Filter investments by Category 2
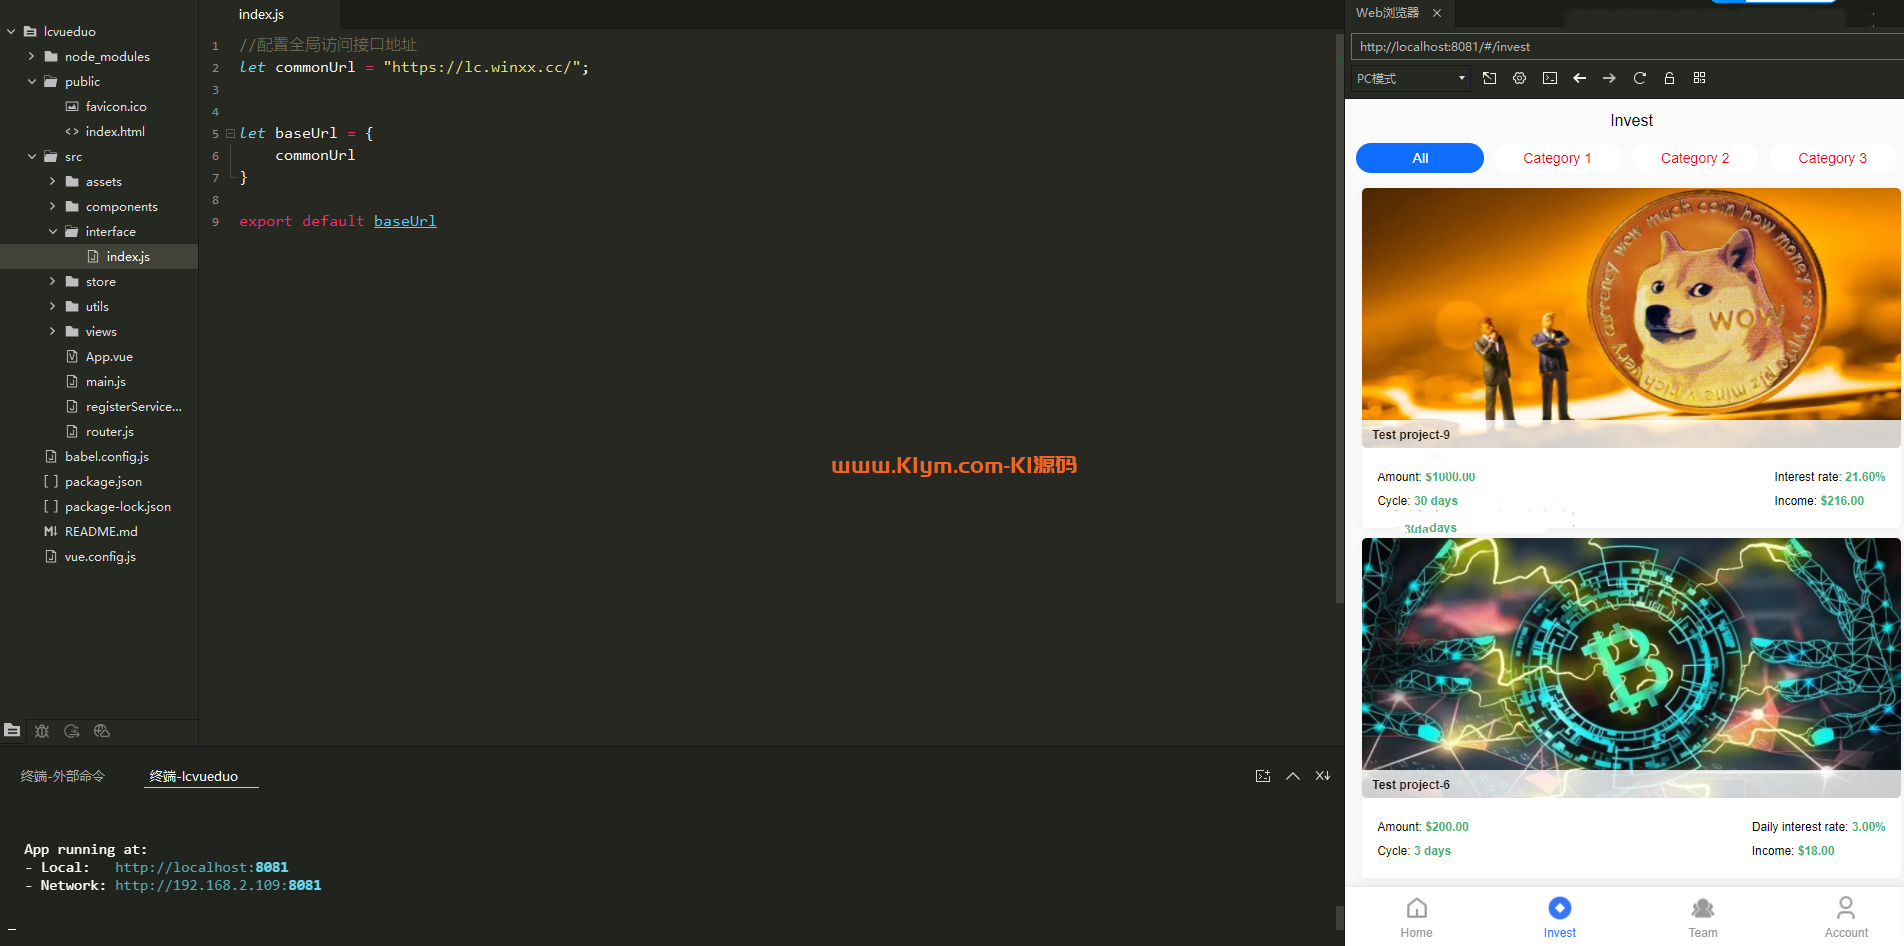Image resolution: width=1904 pixels, height=946 pixels. click(x=1695, y=158)
